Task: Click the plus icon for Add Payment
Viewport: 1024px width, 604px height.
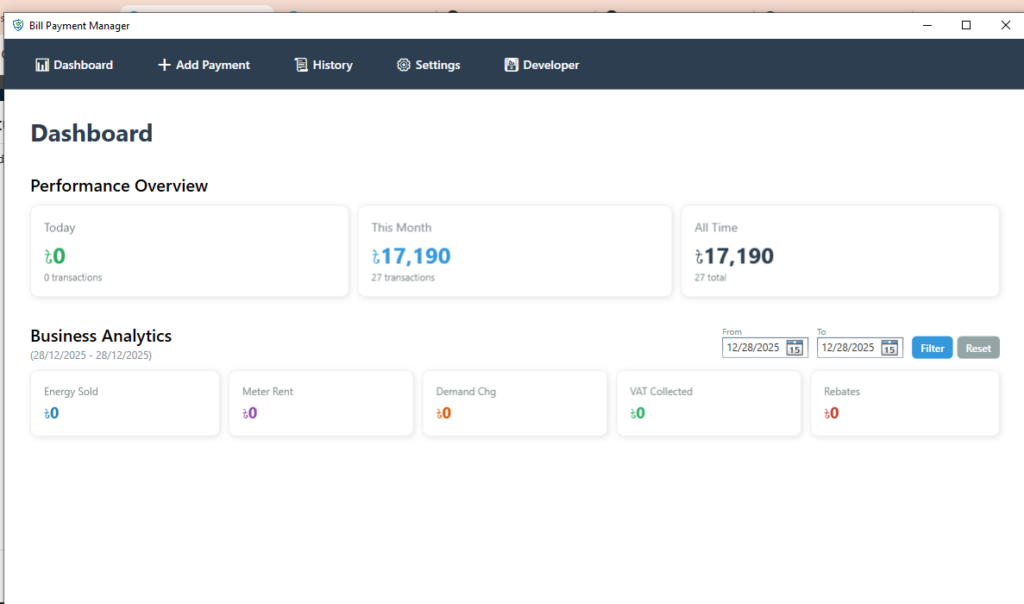Action: pos(164,65)
